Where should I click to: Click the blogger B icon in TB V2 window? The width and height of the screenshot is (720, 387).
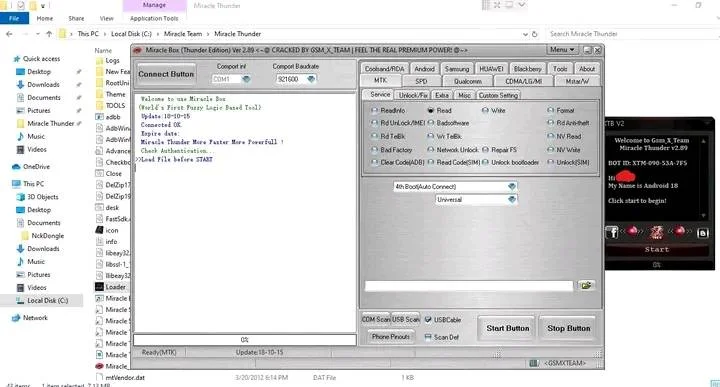[703, 233]
